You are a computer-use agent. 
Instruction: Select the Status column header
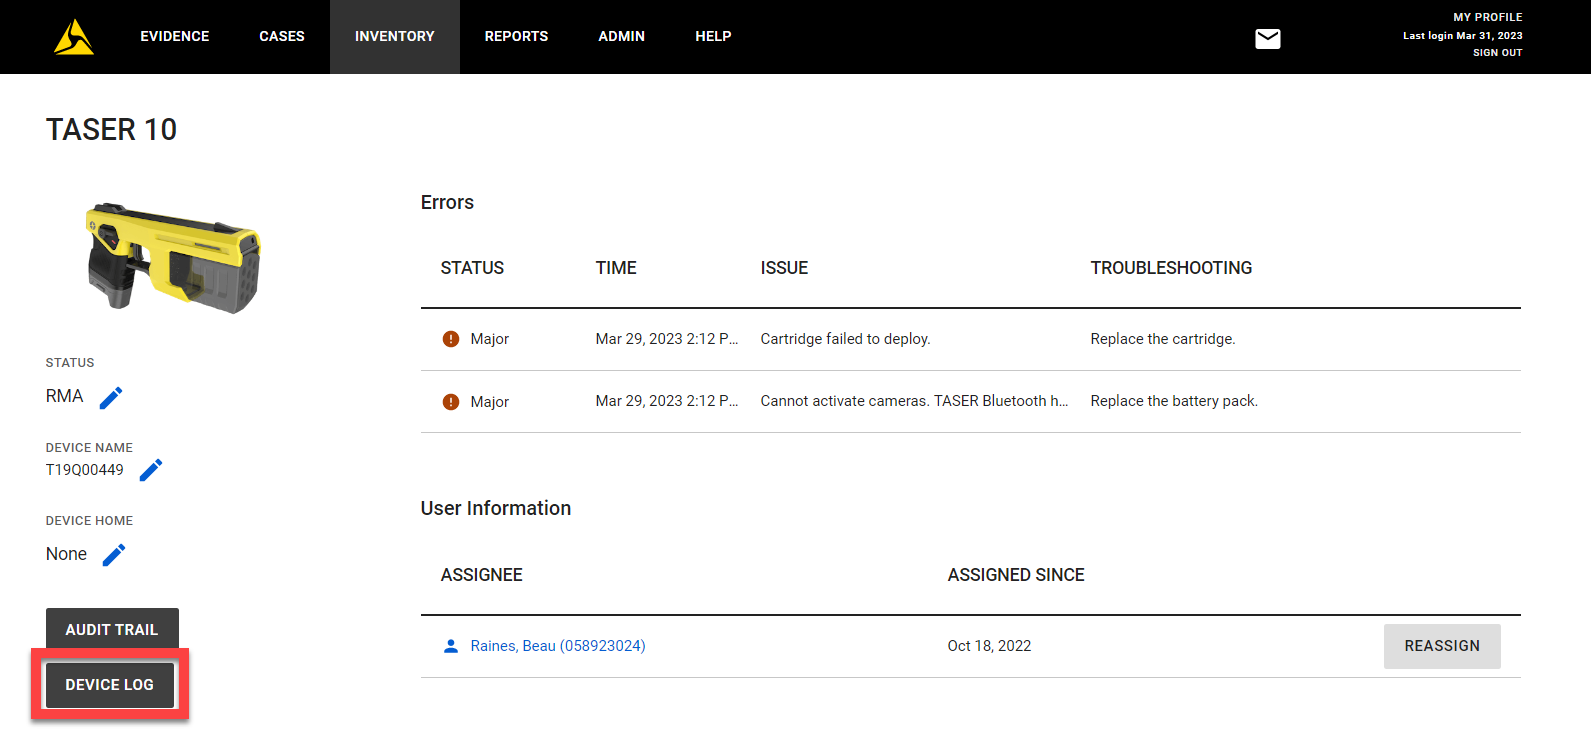[x=472, y=268]
